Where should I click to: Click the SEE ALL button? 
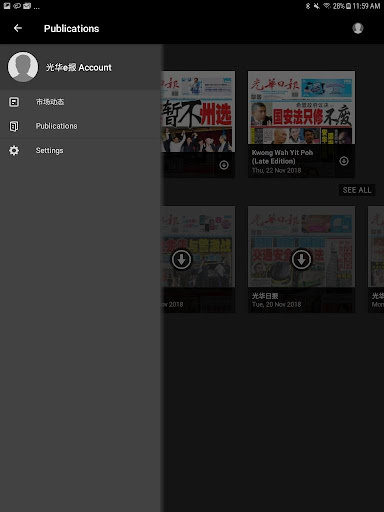tap(357, 190)
